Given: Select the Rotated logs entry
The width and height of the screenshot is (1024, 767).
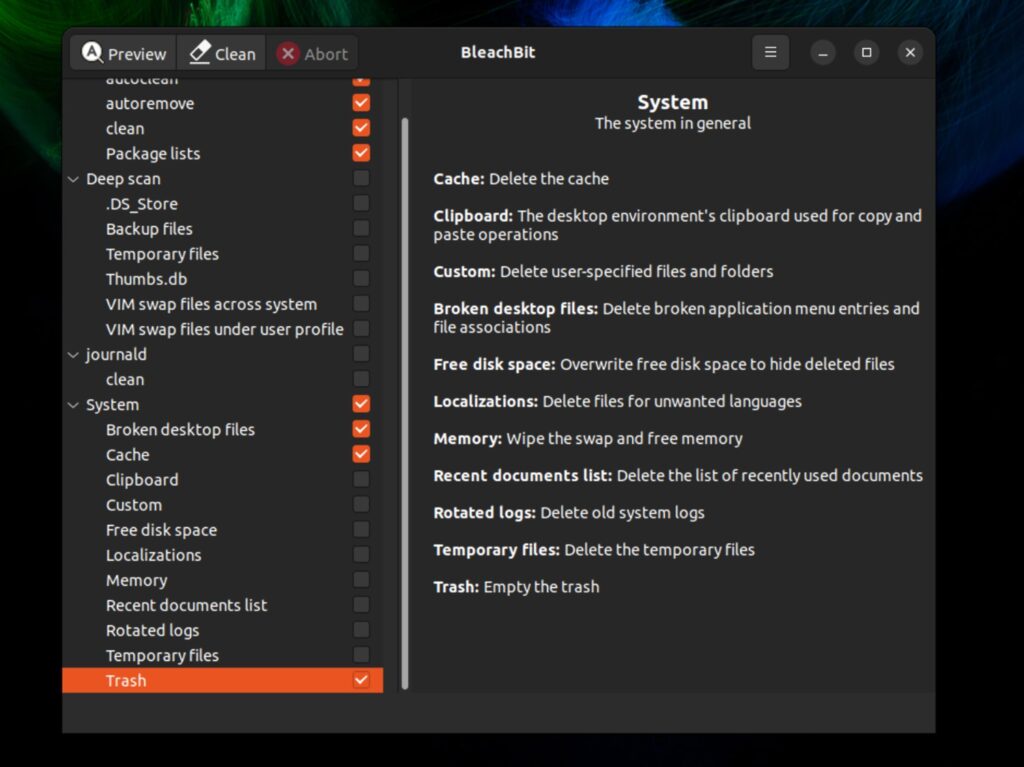Looking at the screenshot, I should [152, 630].
